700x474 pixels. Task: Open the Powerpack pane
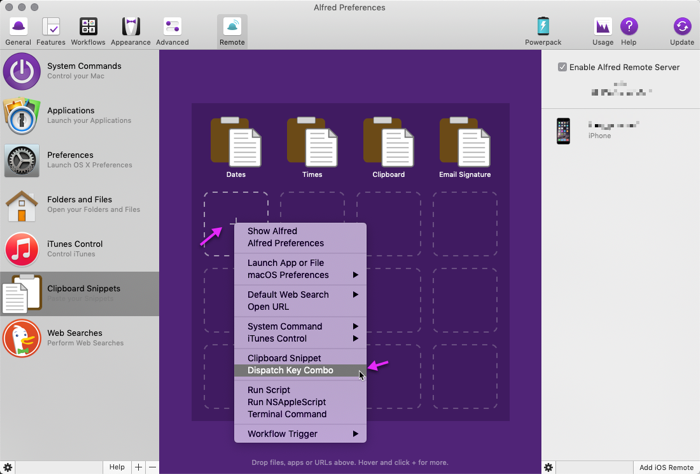click(x=543, y=31)
